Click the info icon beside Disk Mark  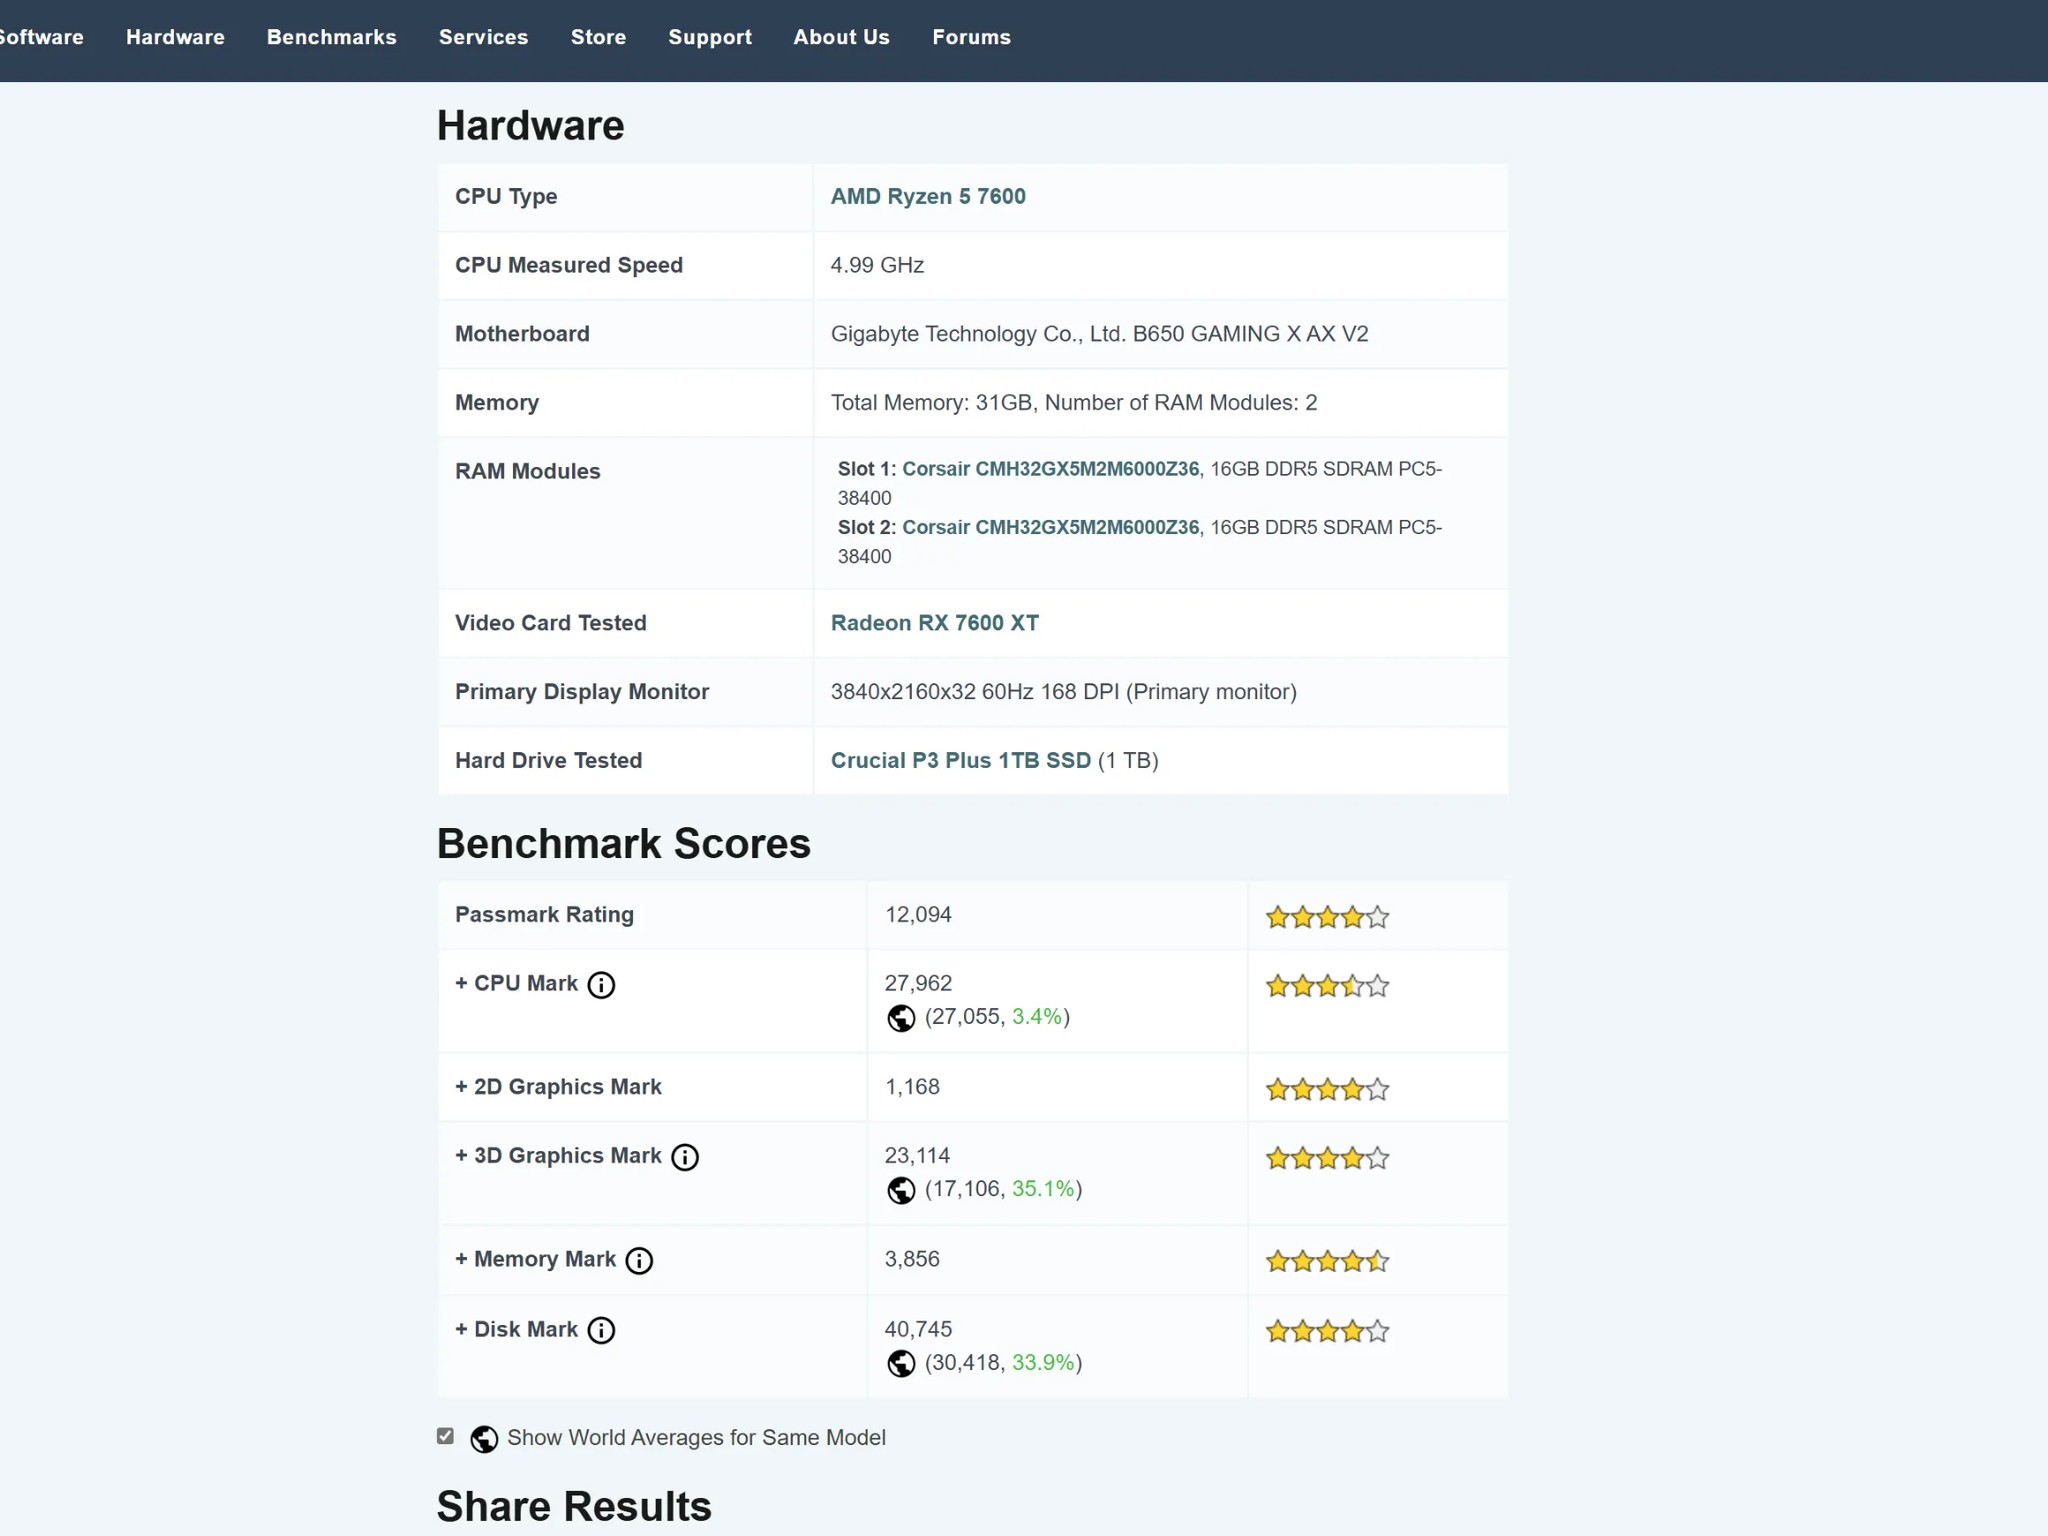(601, 1331)
